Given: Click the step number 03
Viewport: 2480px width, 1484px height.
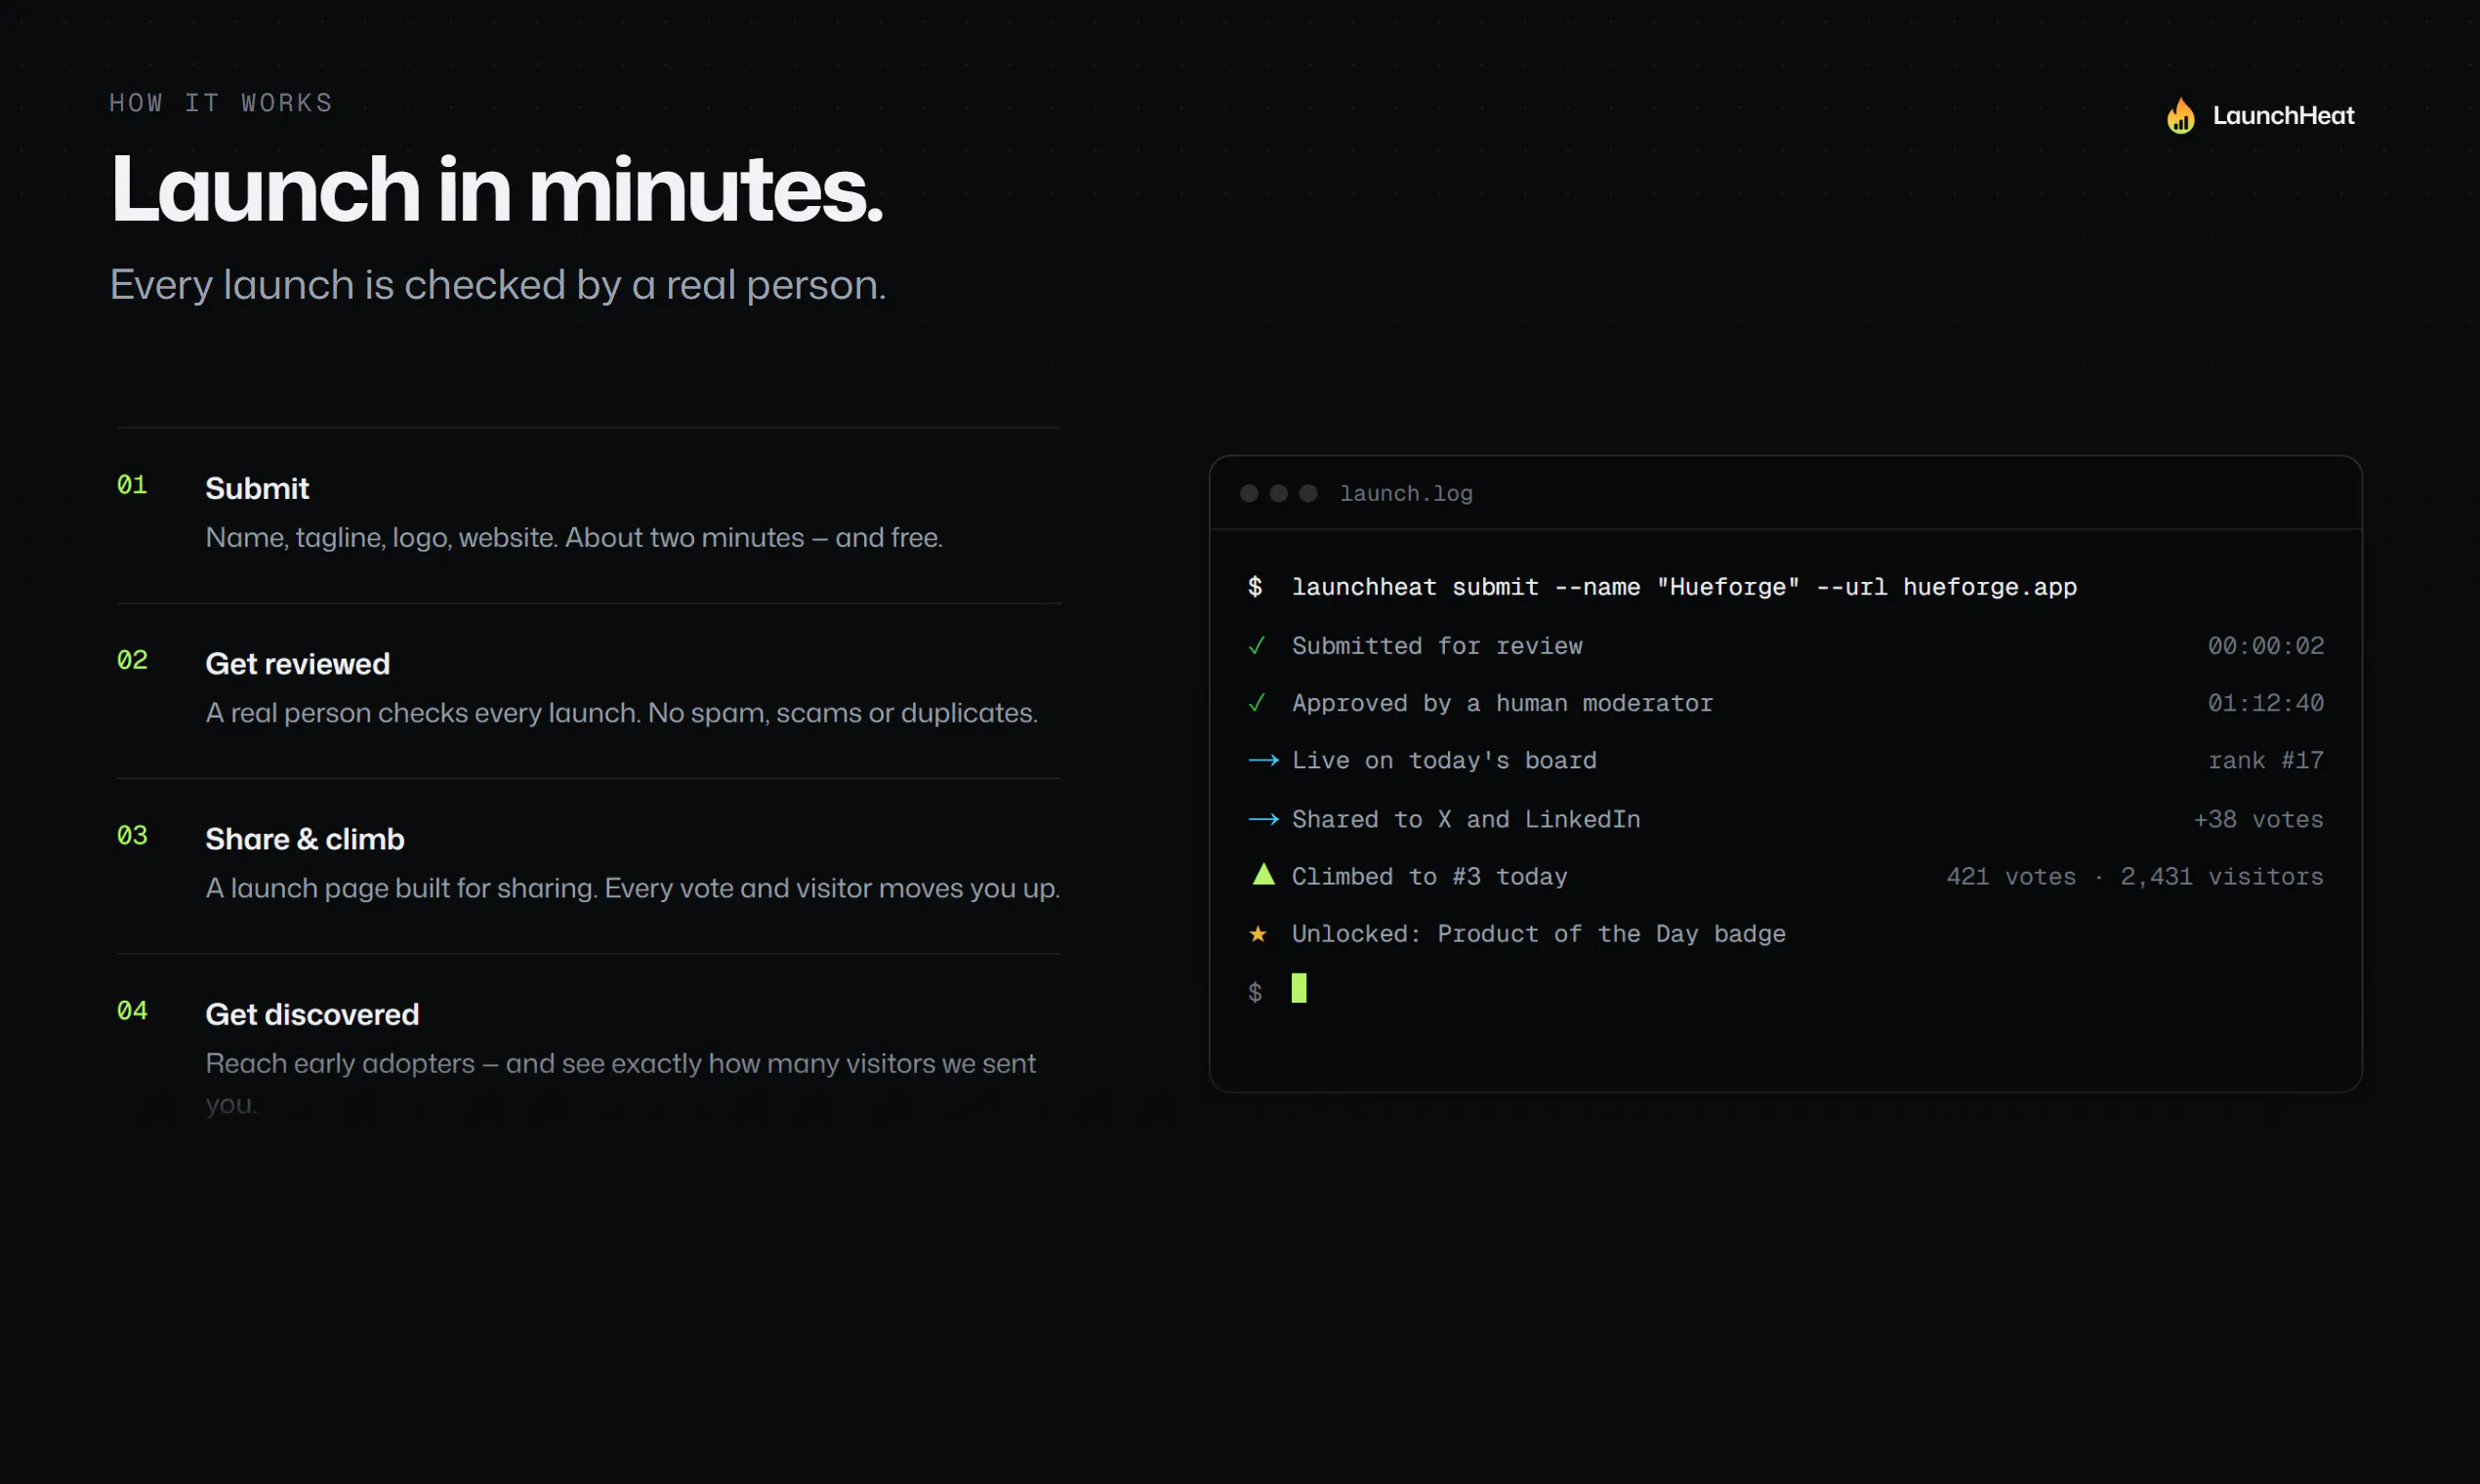Looking at the screenshot, I should coord(132,835).
